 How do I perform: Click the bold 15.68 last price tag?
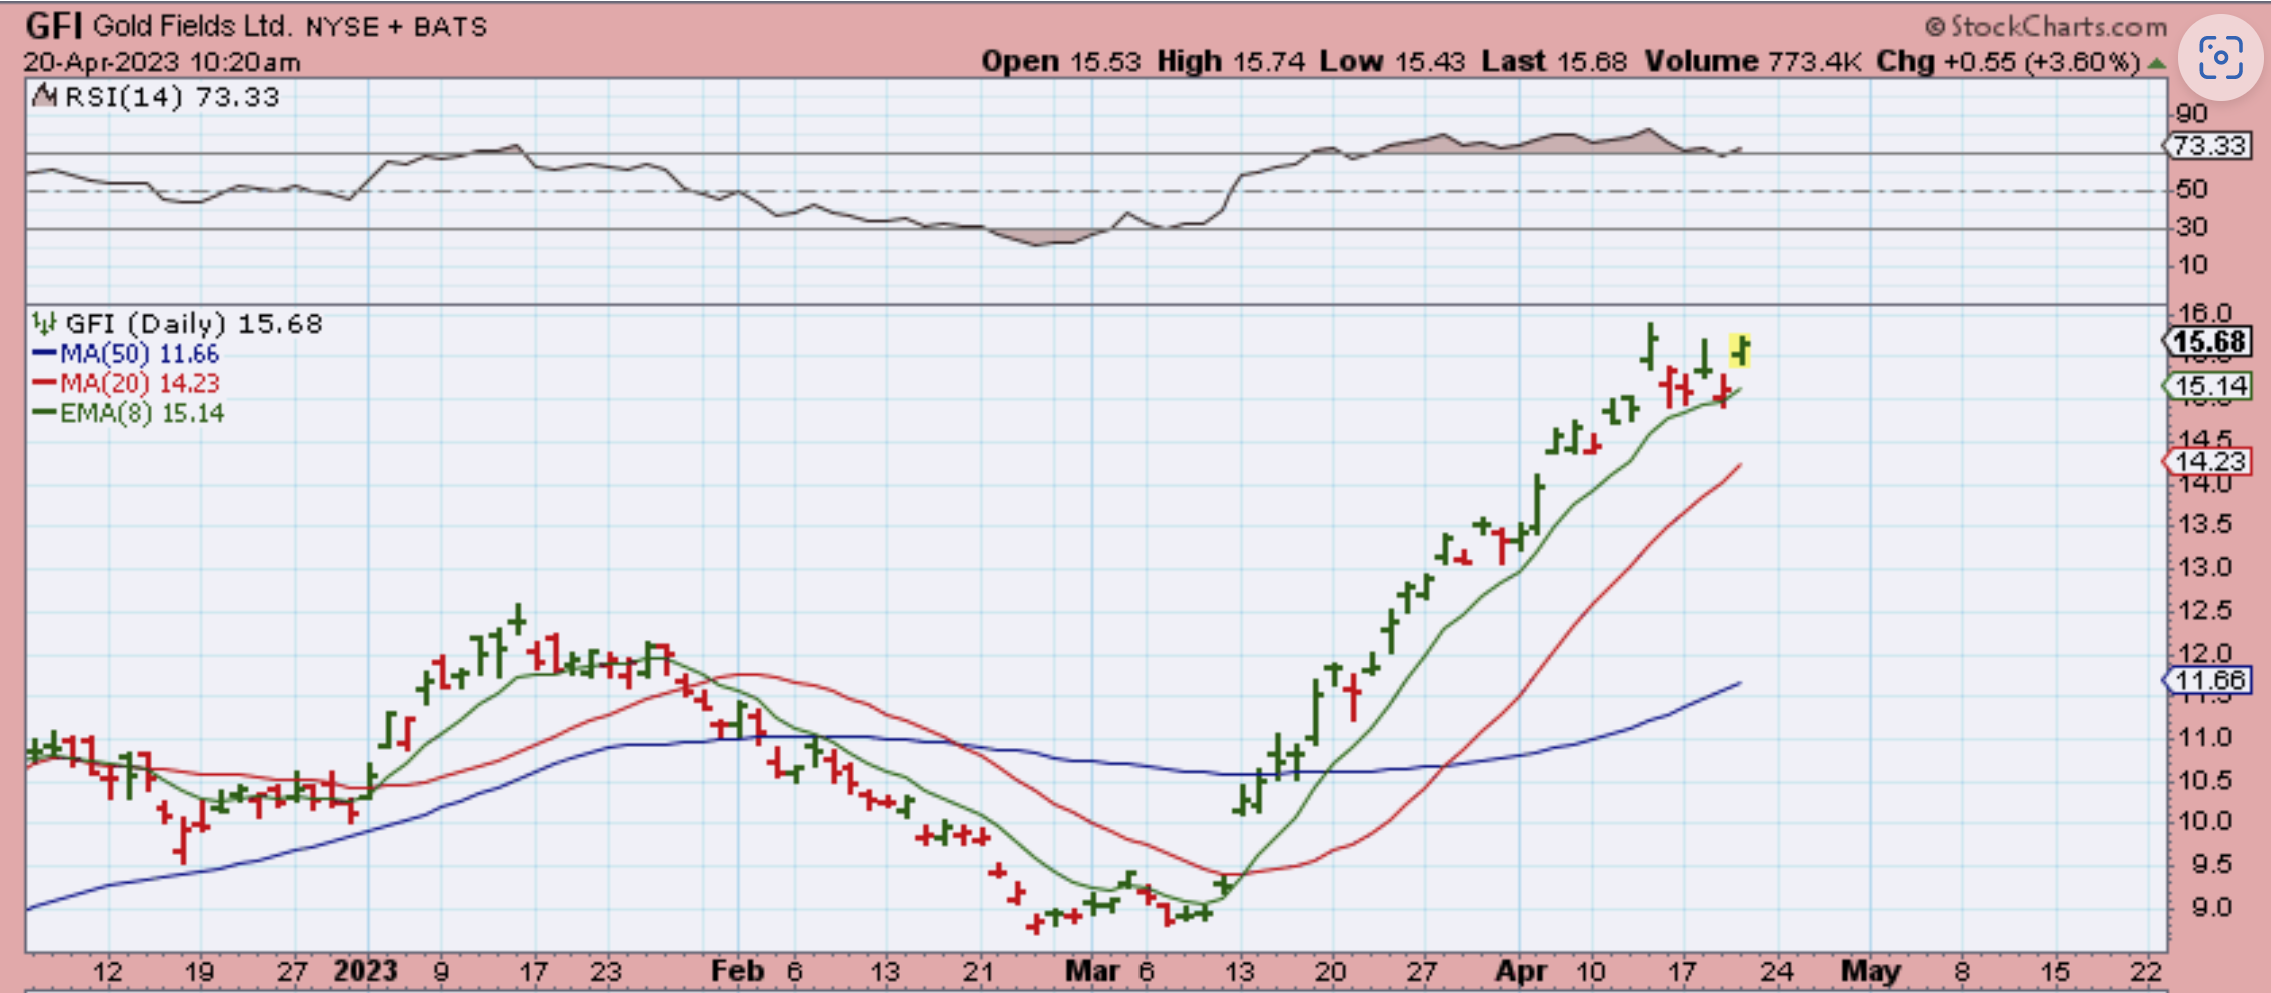point(2208,342)
